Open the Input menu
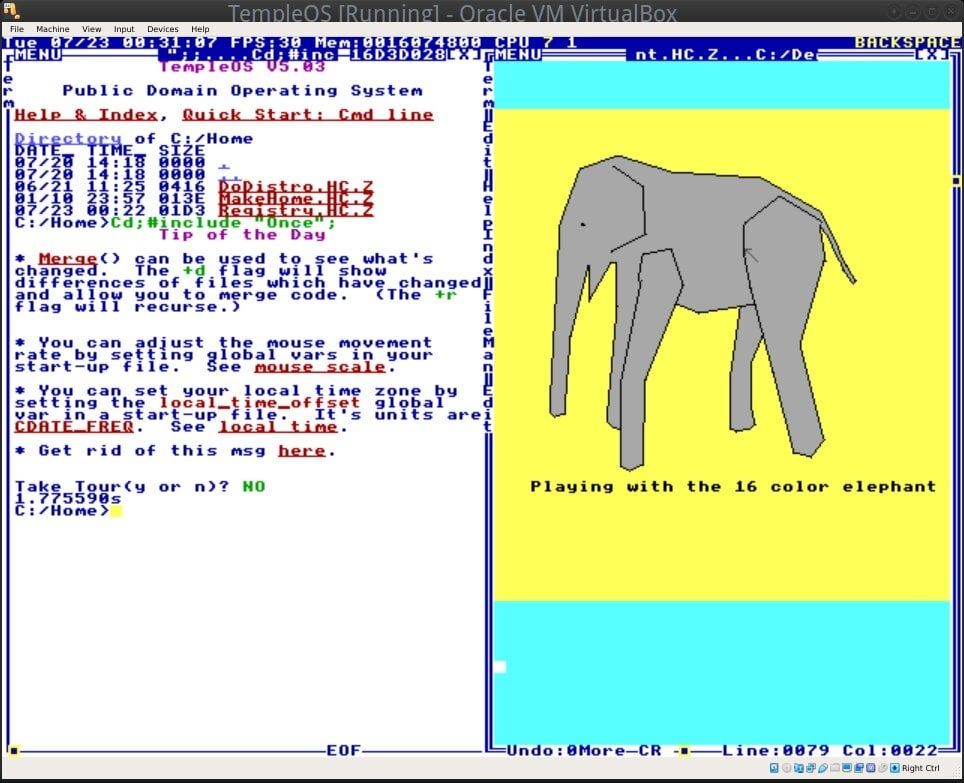Screen dimensions: 964x783 124,29
